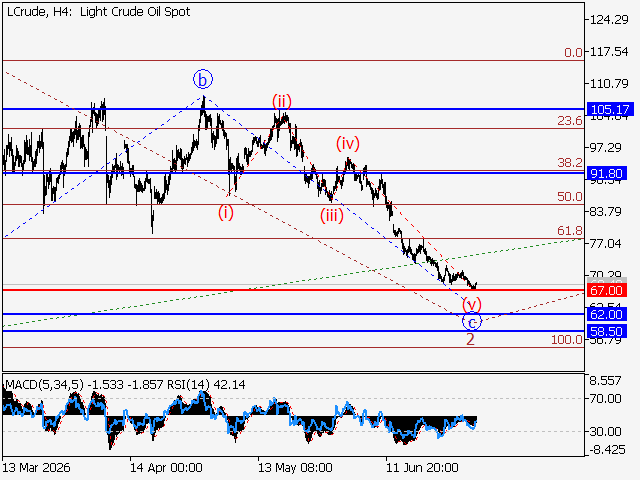Click the 13 May 08:00 time marker
Viewport: 640px width, 480px height.
click(x=295, y=467)
